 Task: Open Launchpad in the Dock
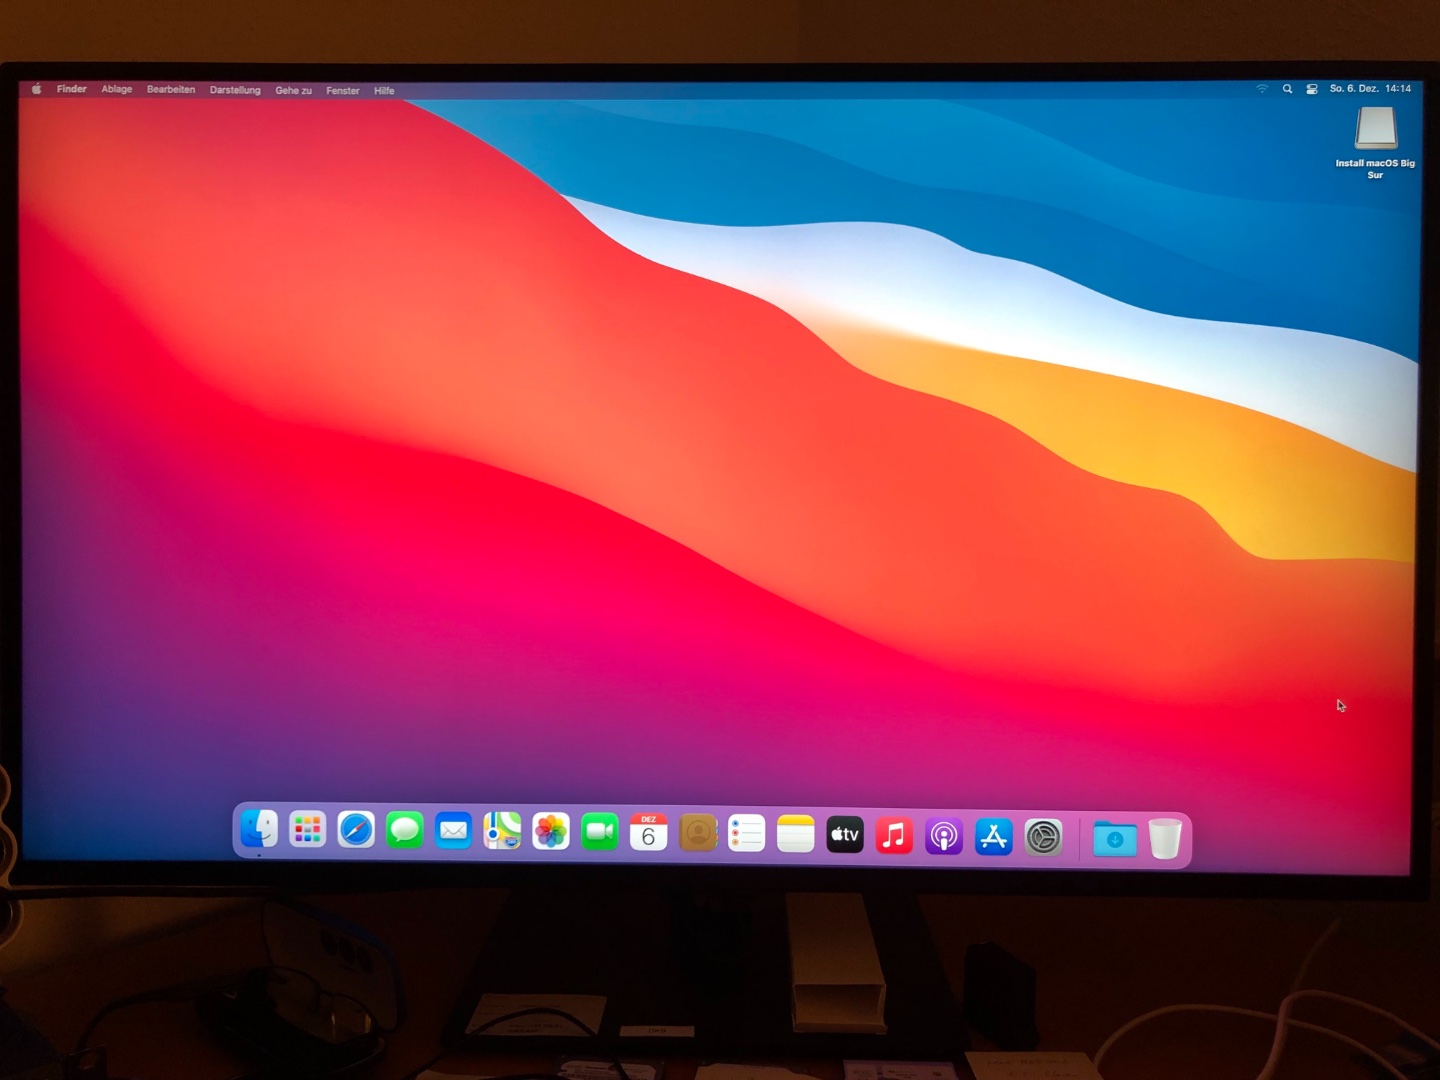[307, 829]
